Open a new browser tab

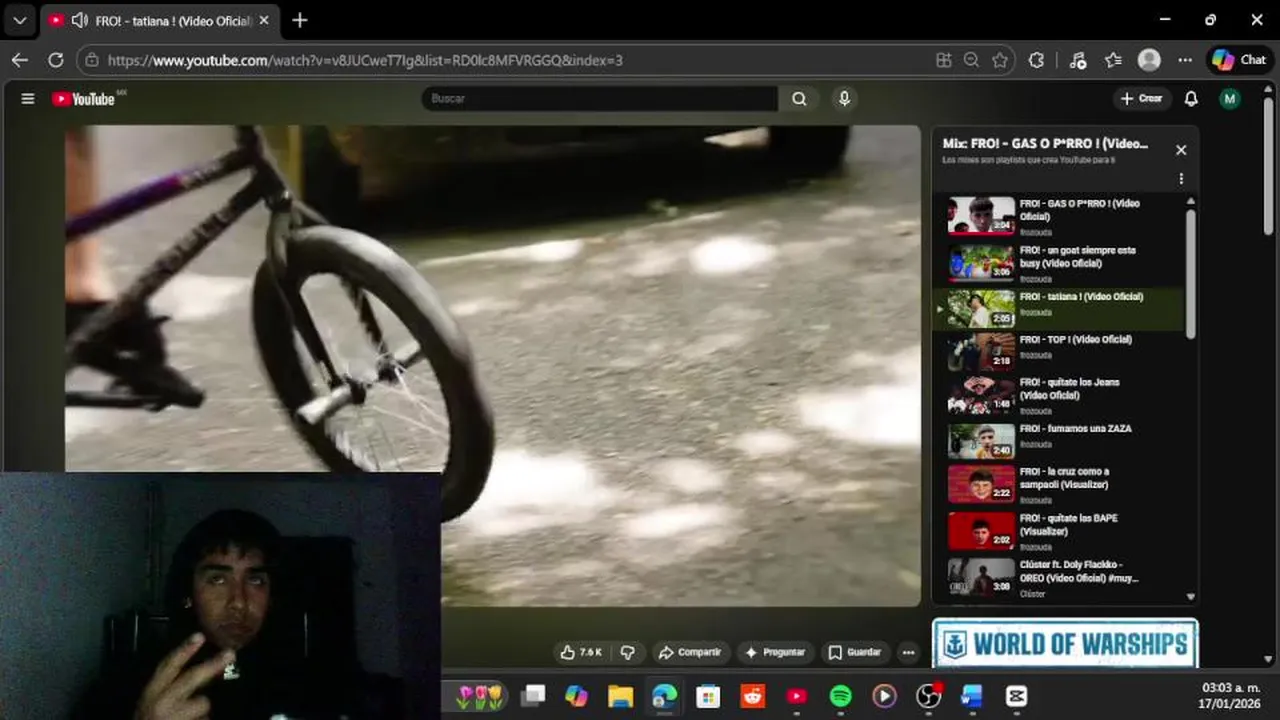300,20
